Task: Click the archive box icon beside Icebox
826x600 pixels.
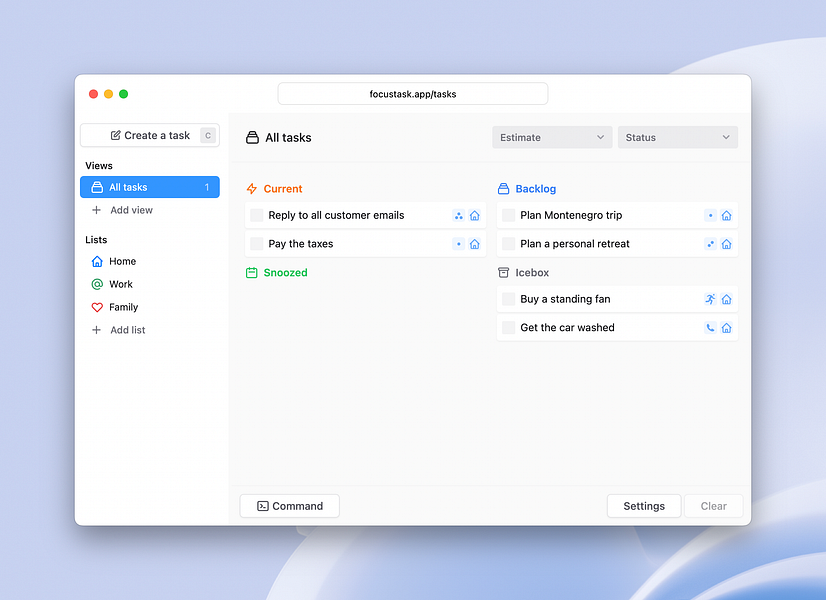Action: pos(504,272)
